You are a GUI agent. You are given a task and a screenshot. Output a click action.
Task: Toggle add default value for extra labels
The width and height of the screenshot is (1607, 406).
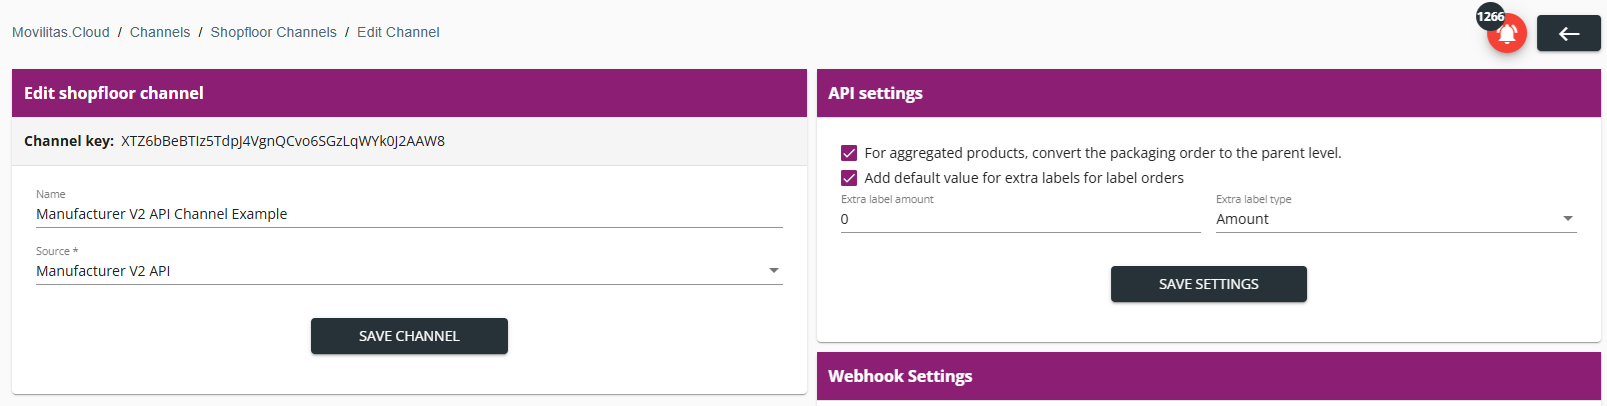coord(849,178)
